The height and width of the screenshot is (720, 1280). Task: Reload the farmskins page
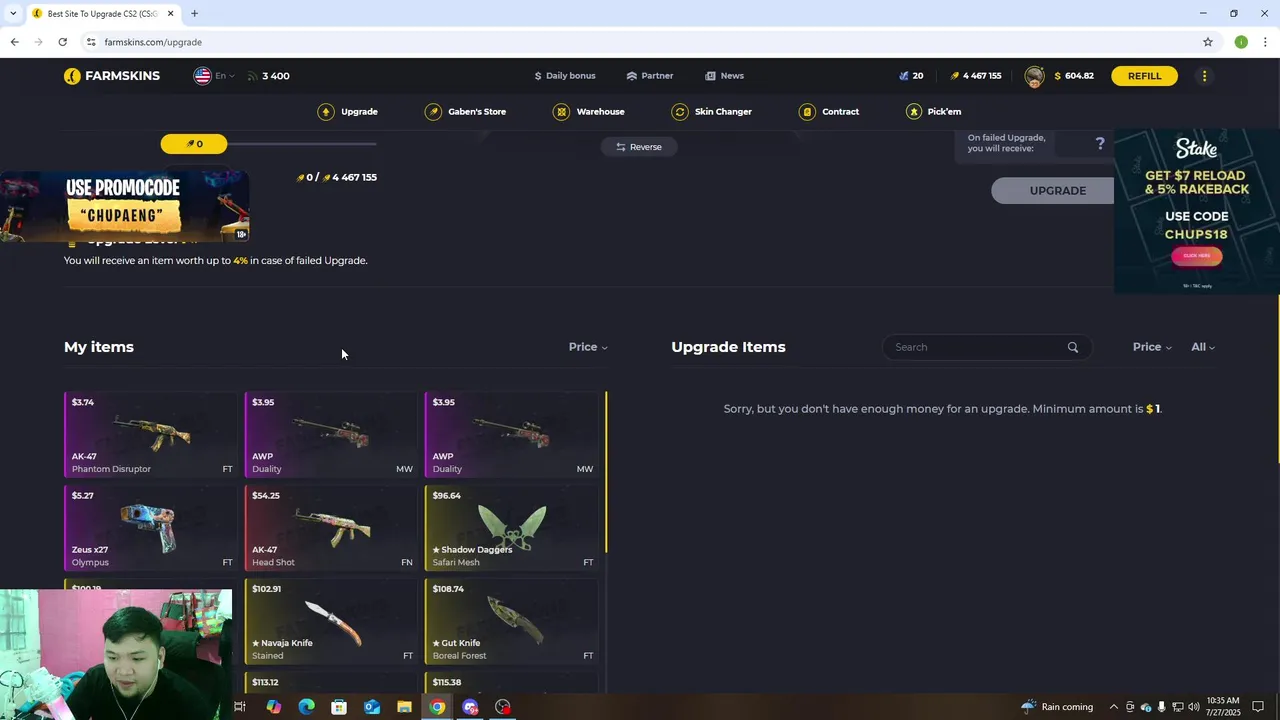(x=62, y=42)
